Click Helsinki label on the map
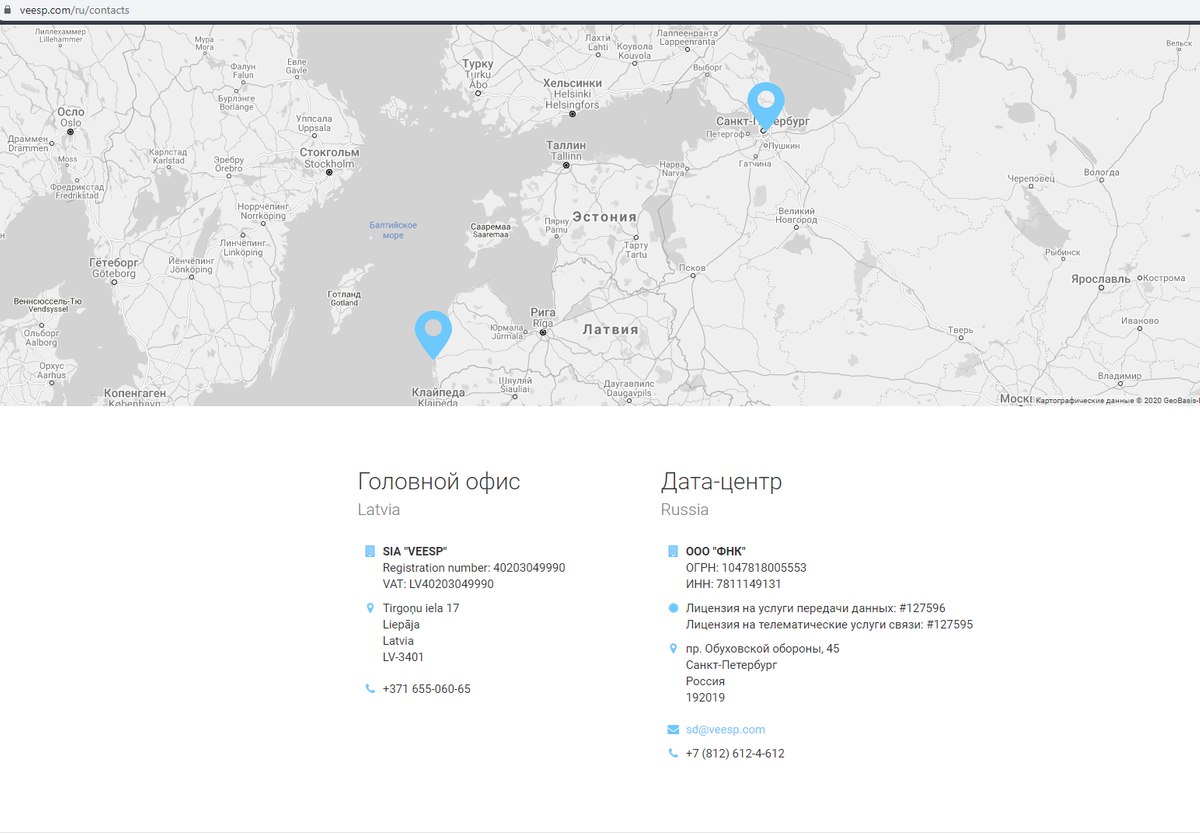The width and height of the screenshot is (1200, 835). click(x=572, y=93)
